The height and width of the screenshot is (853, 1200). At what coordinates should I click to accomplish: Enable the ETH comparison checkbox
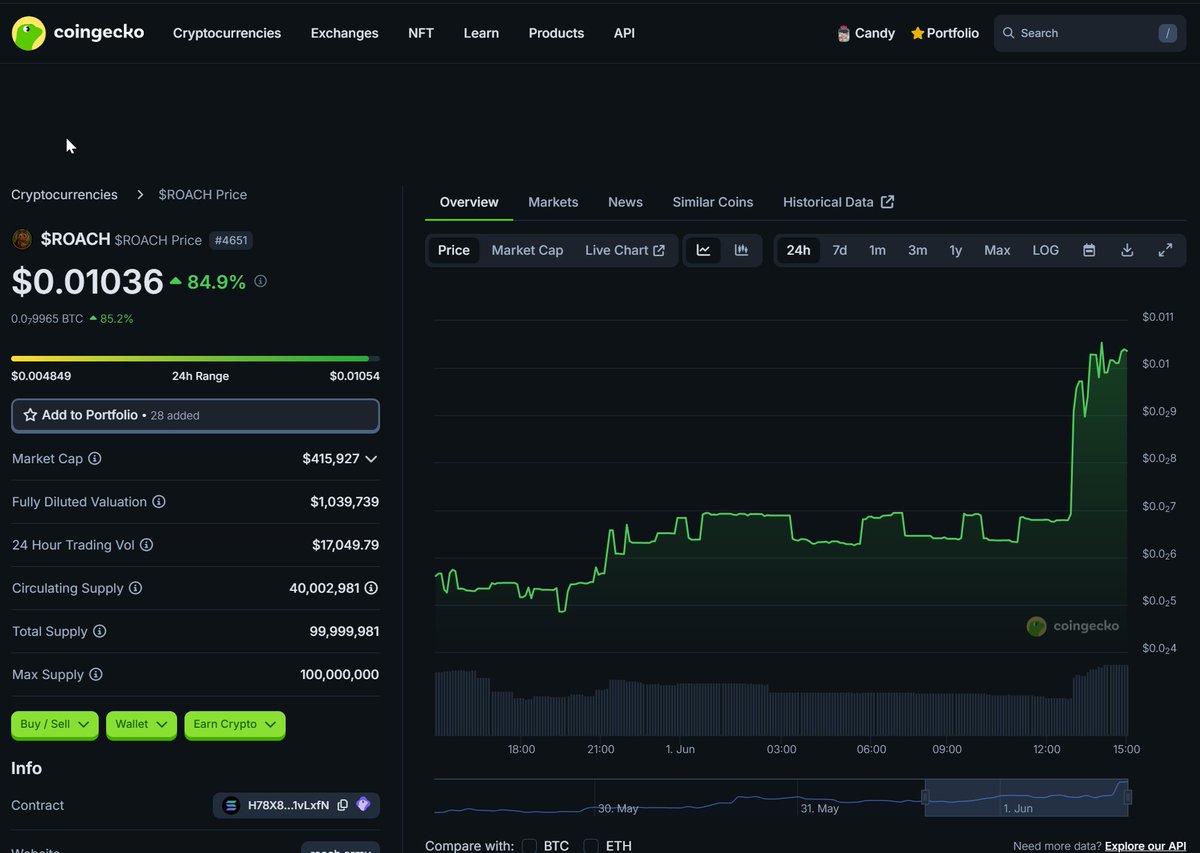589,845
